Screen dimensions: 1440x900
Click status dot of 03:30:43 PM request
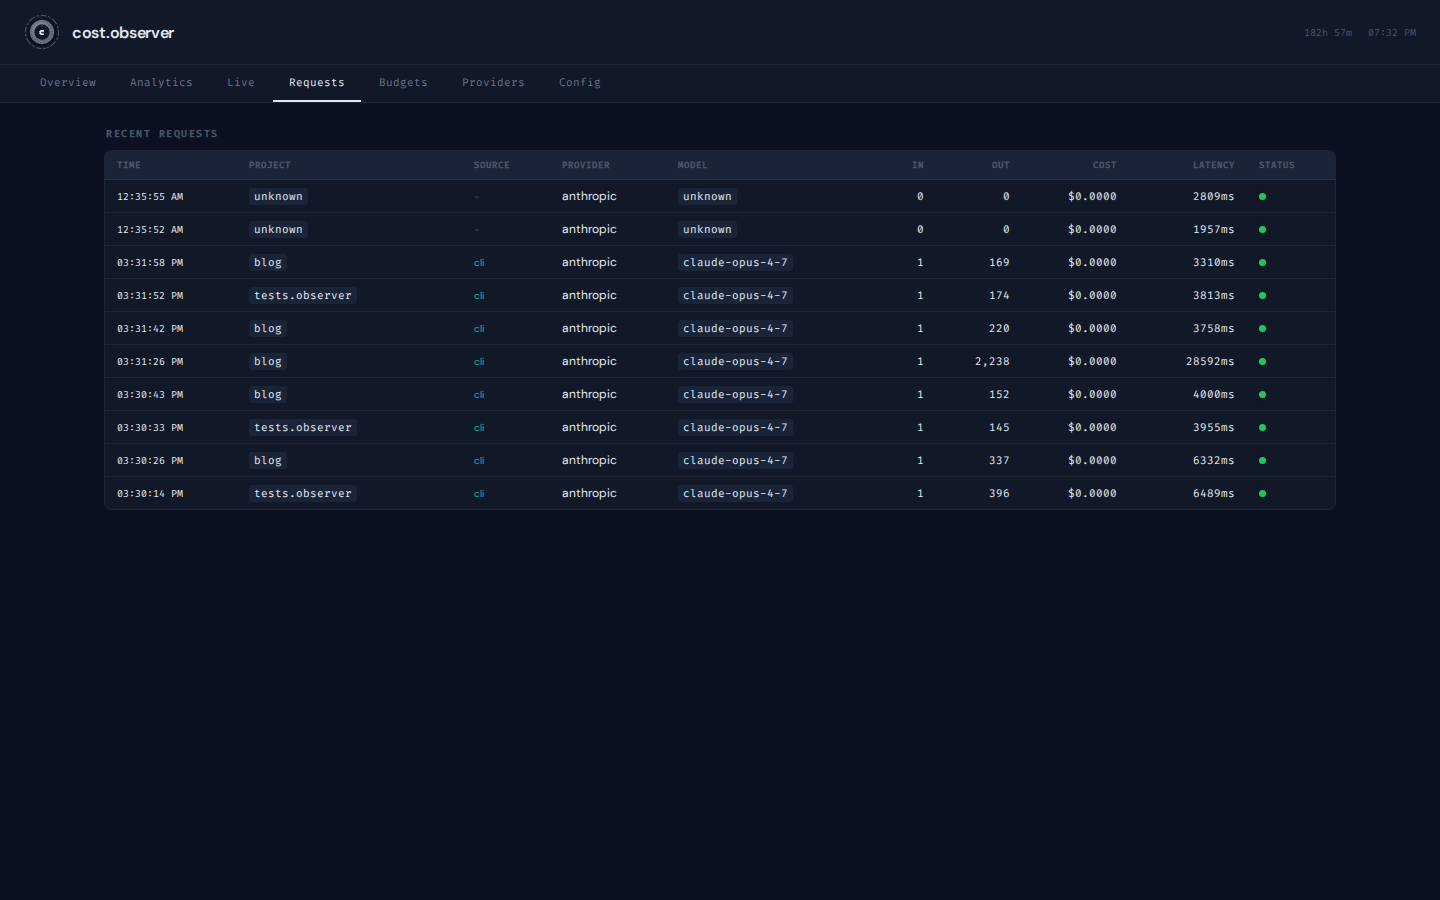pyautogui.click(x=1262, y=395)
